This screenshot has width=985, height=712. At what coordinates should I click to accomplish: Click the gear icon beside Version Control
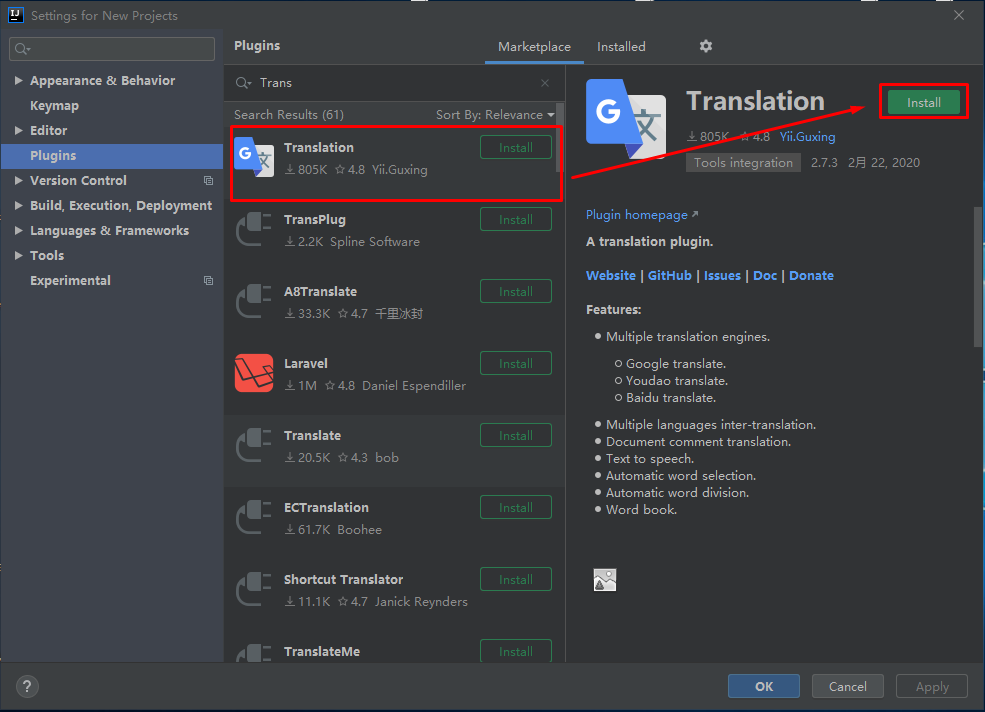(208, 180)
